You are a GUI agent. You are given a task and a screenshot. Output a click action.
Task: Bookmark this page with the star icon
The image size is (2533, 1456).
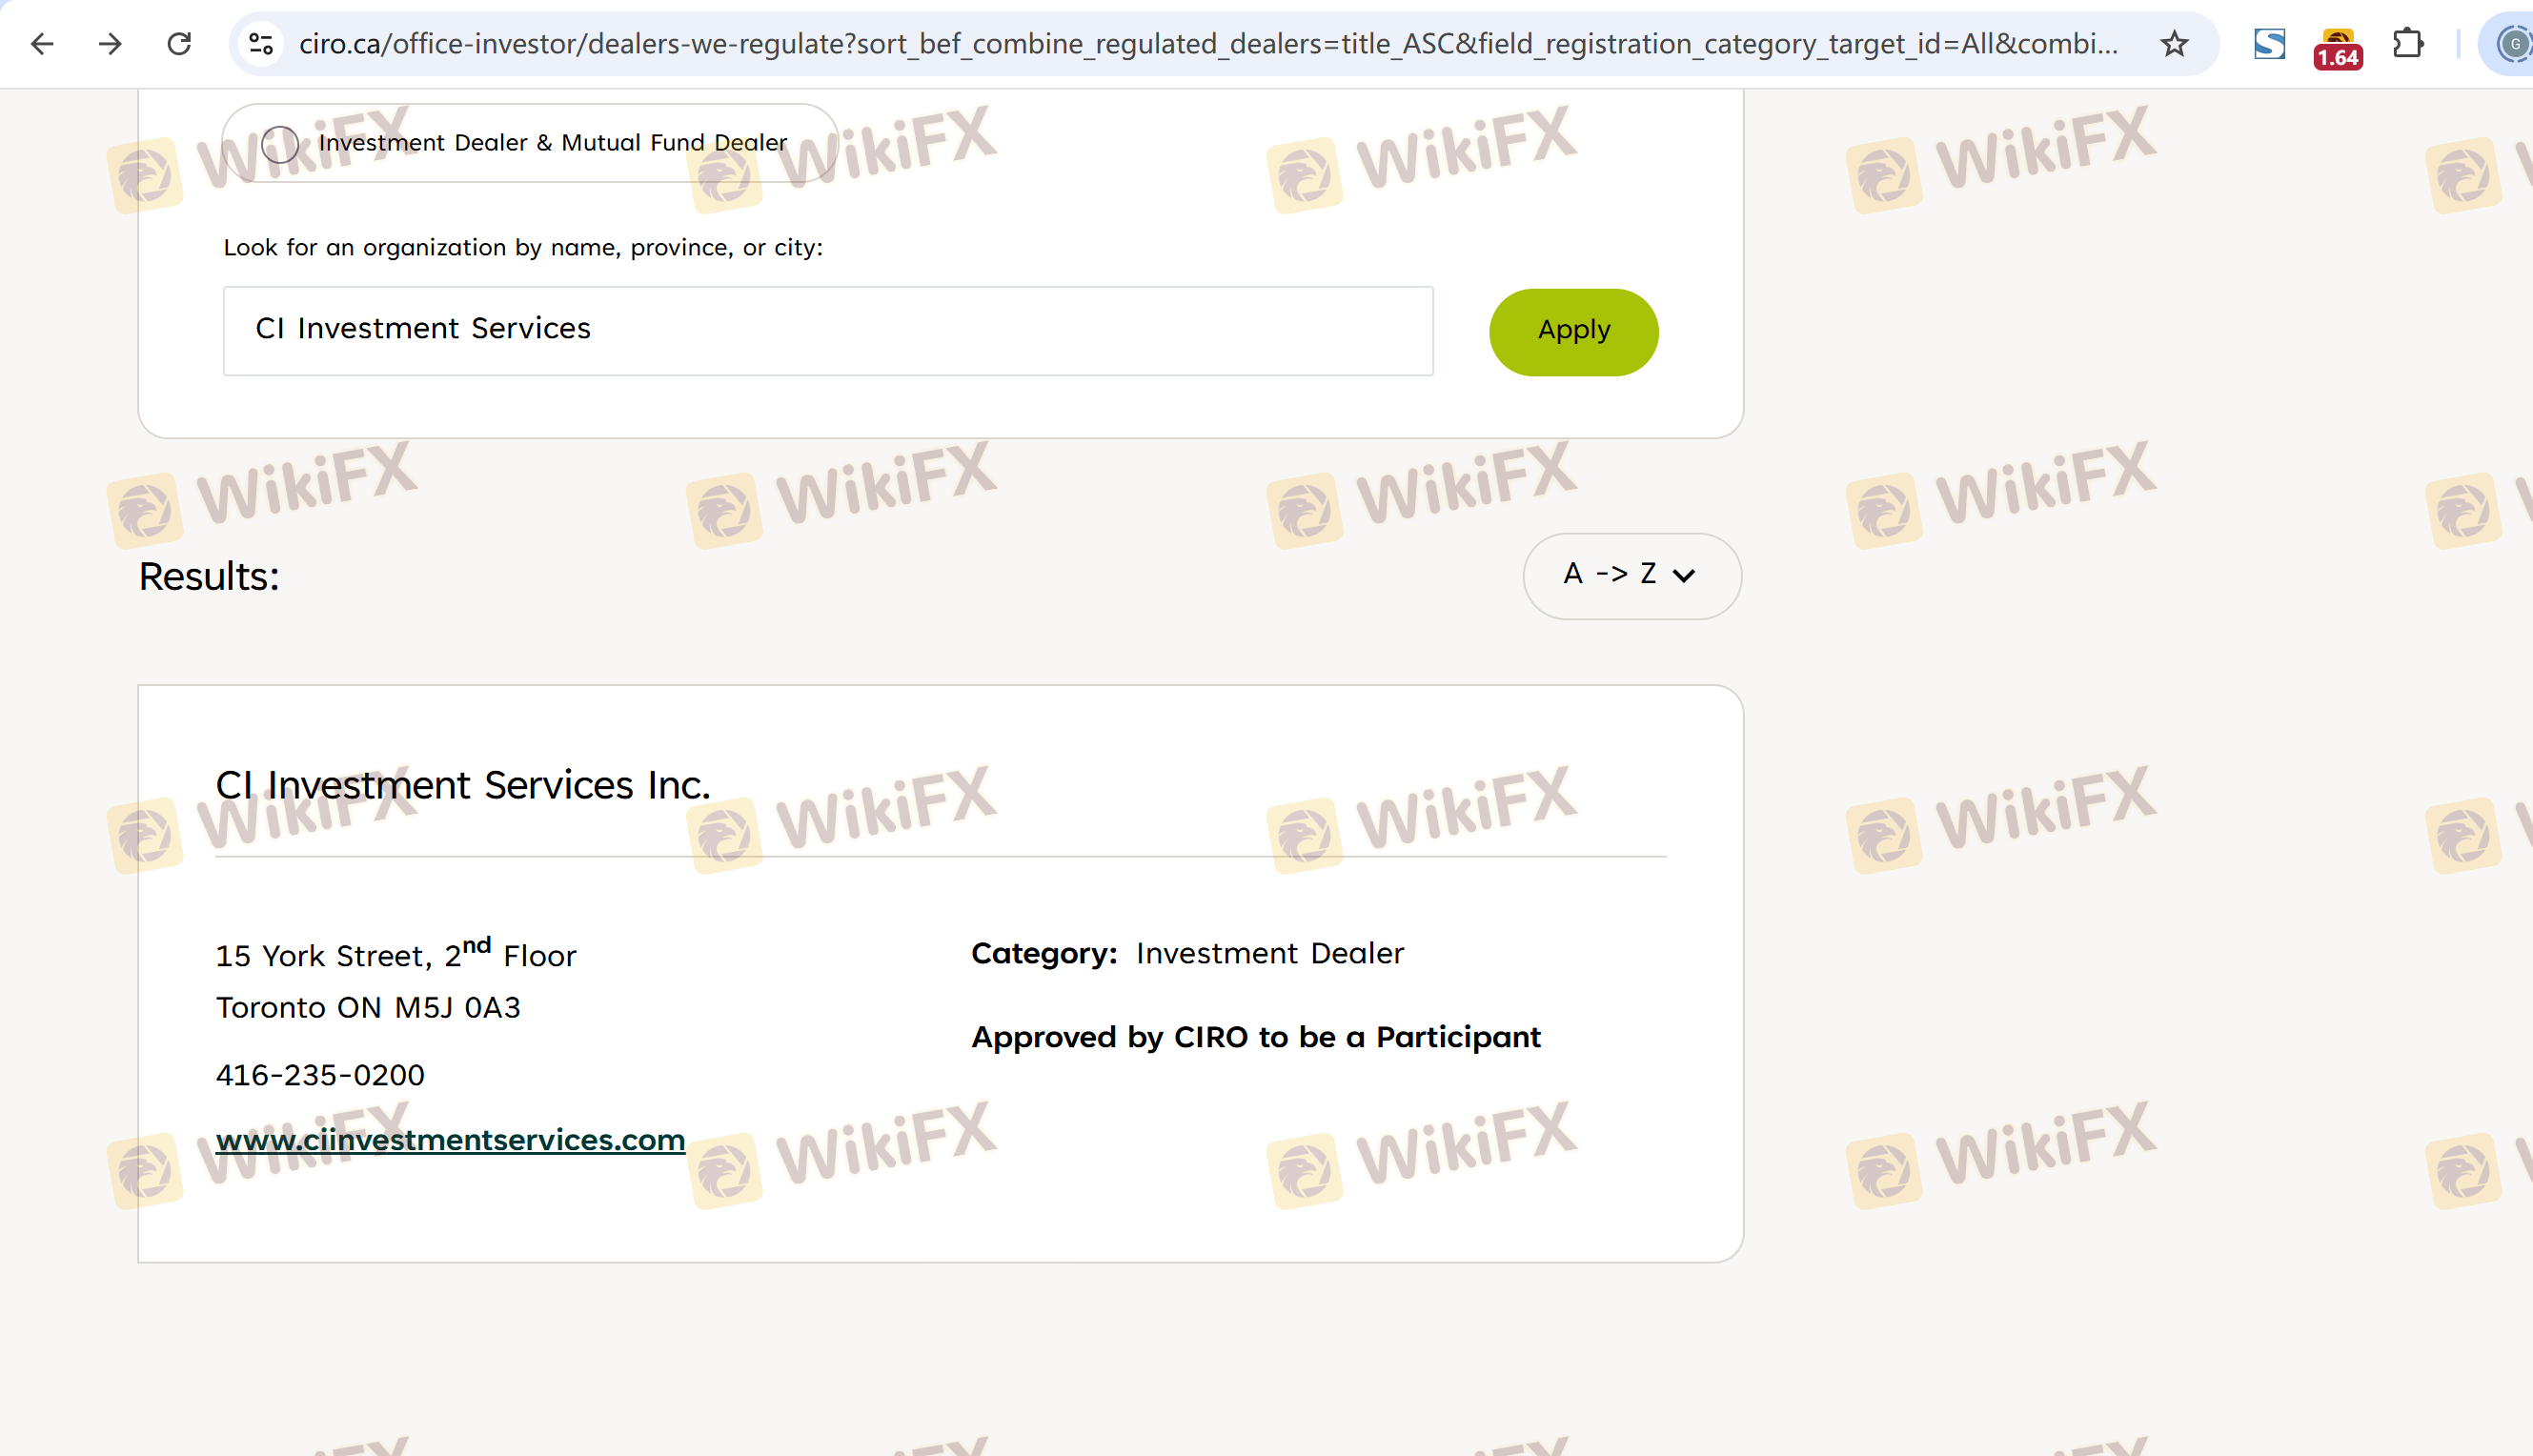coord(2174,44)
